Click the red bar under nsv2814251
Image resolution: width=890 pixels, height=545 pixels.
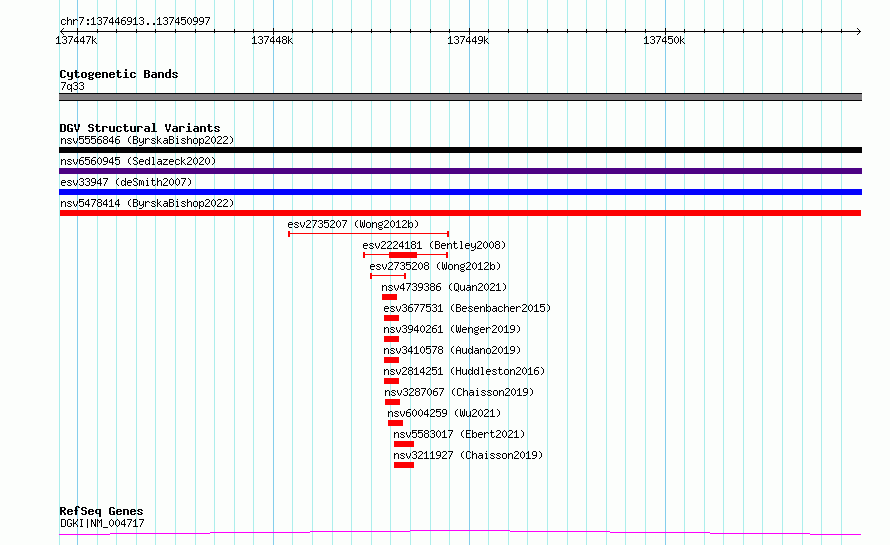pos(392,381)
